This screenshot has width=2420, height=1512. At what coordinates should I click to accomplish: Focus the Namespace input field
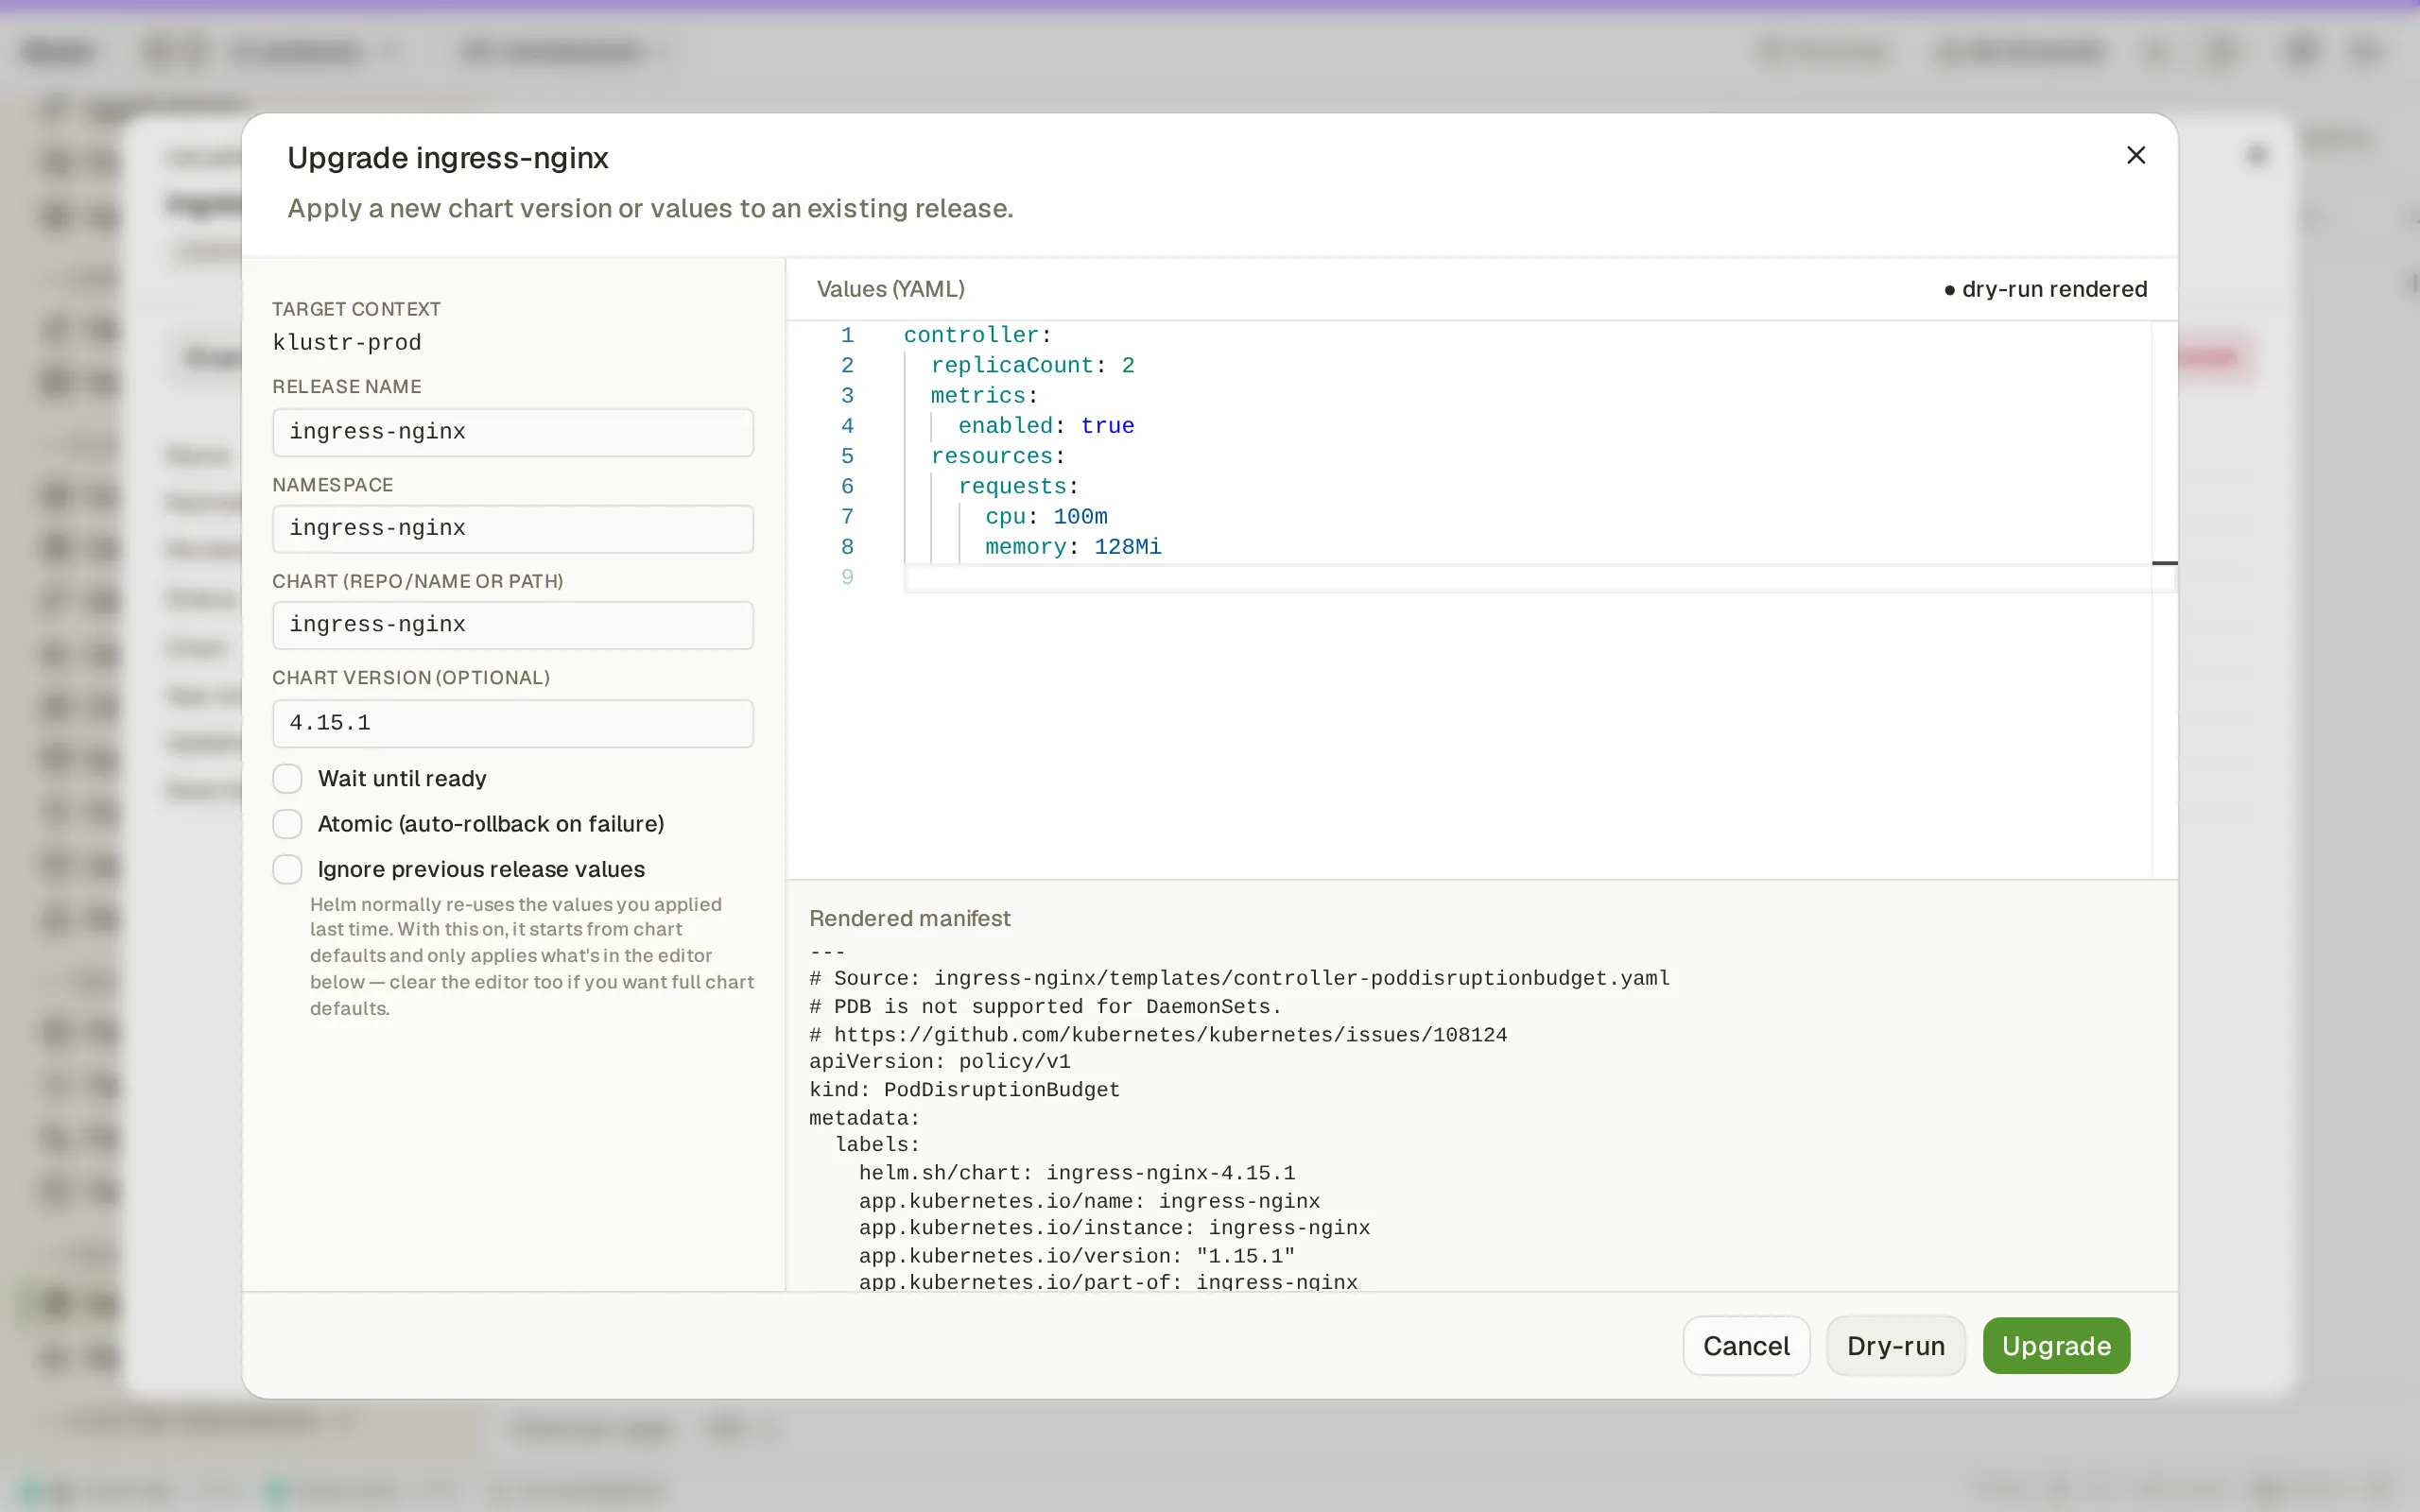[x=513, y=528]
